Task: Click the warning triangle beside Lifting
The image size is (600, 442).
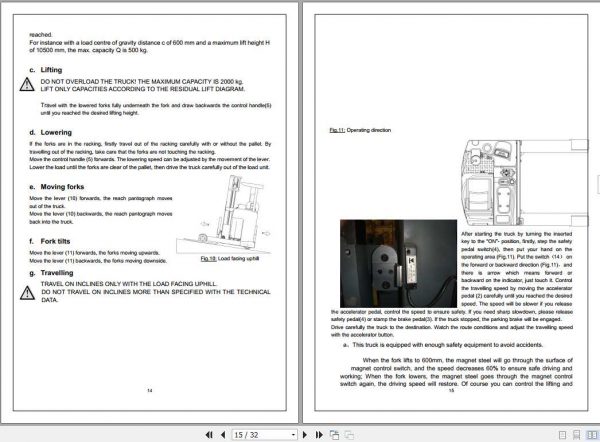Action: point(27,85)
